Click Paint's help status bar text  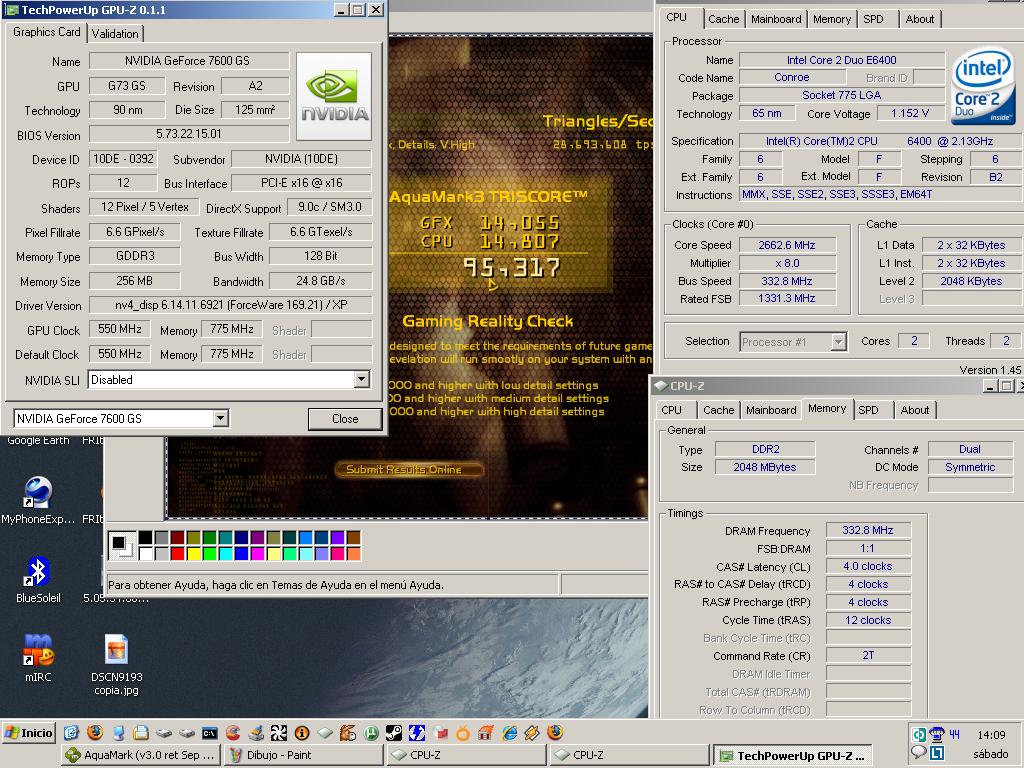(276, 585)
